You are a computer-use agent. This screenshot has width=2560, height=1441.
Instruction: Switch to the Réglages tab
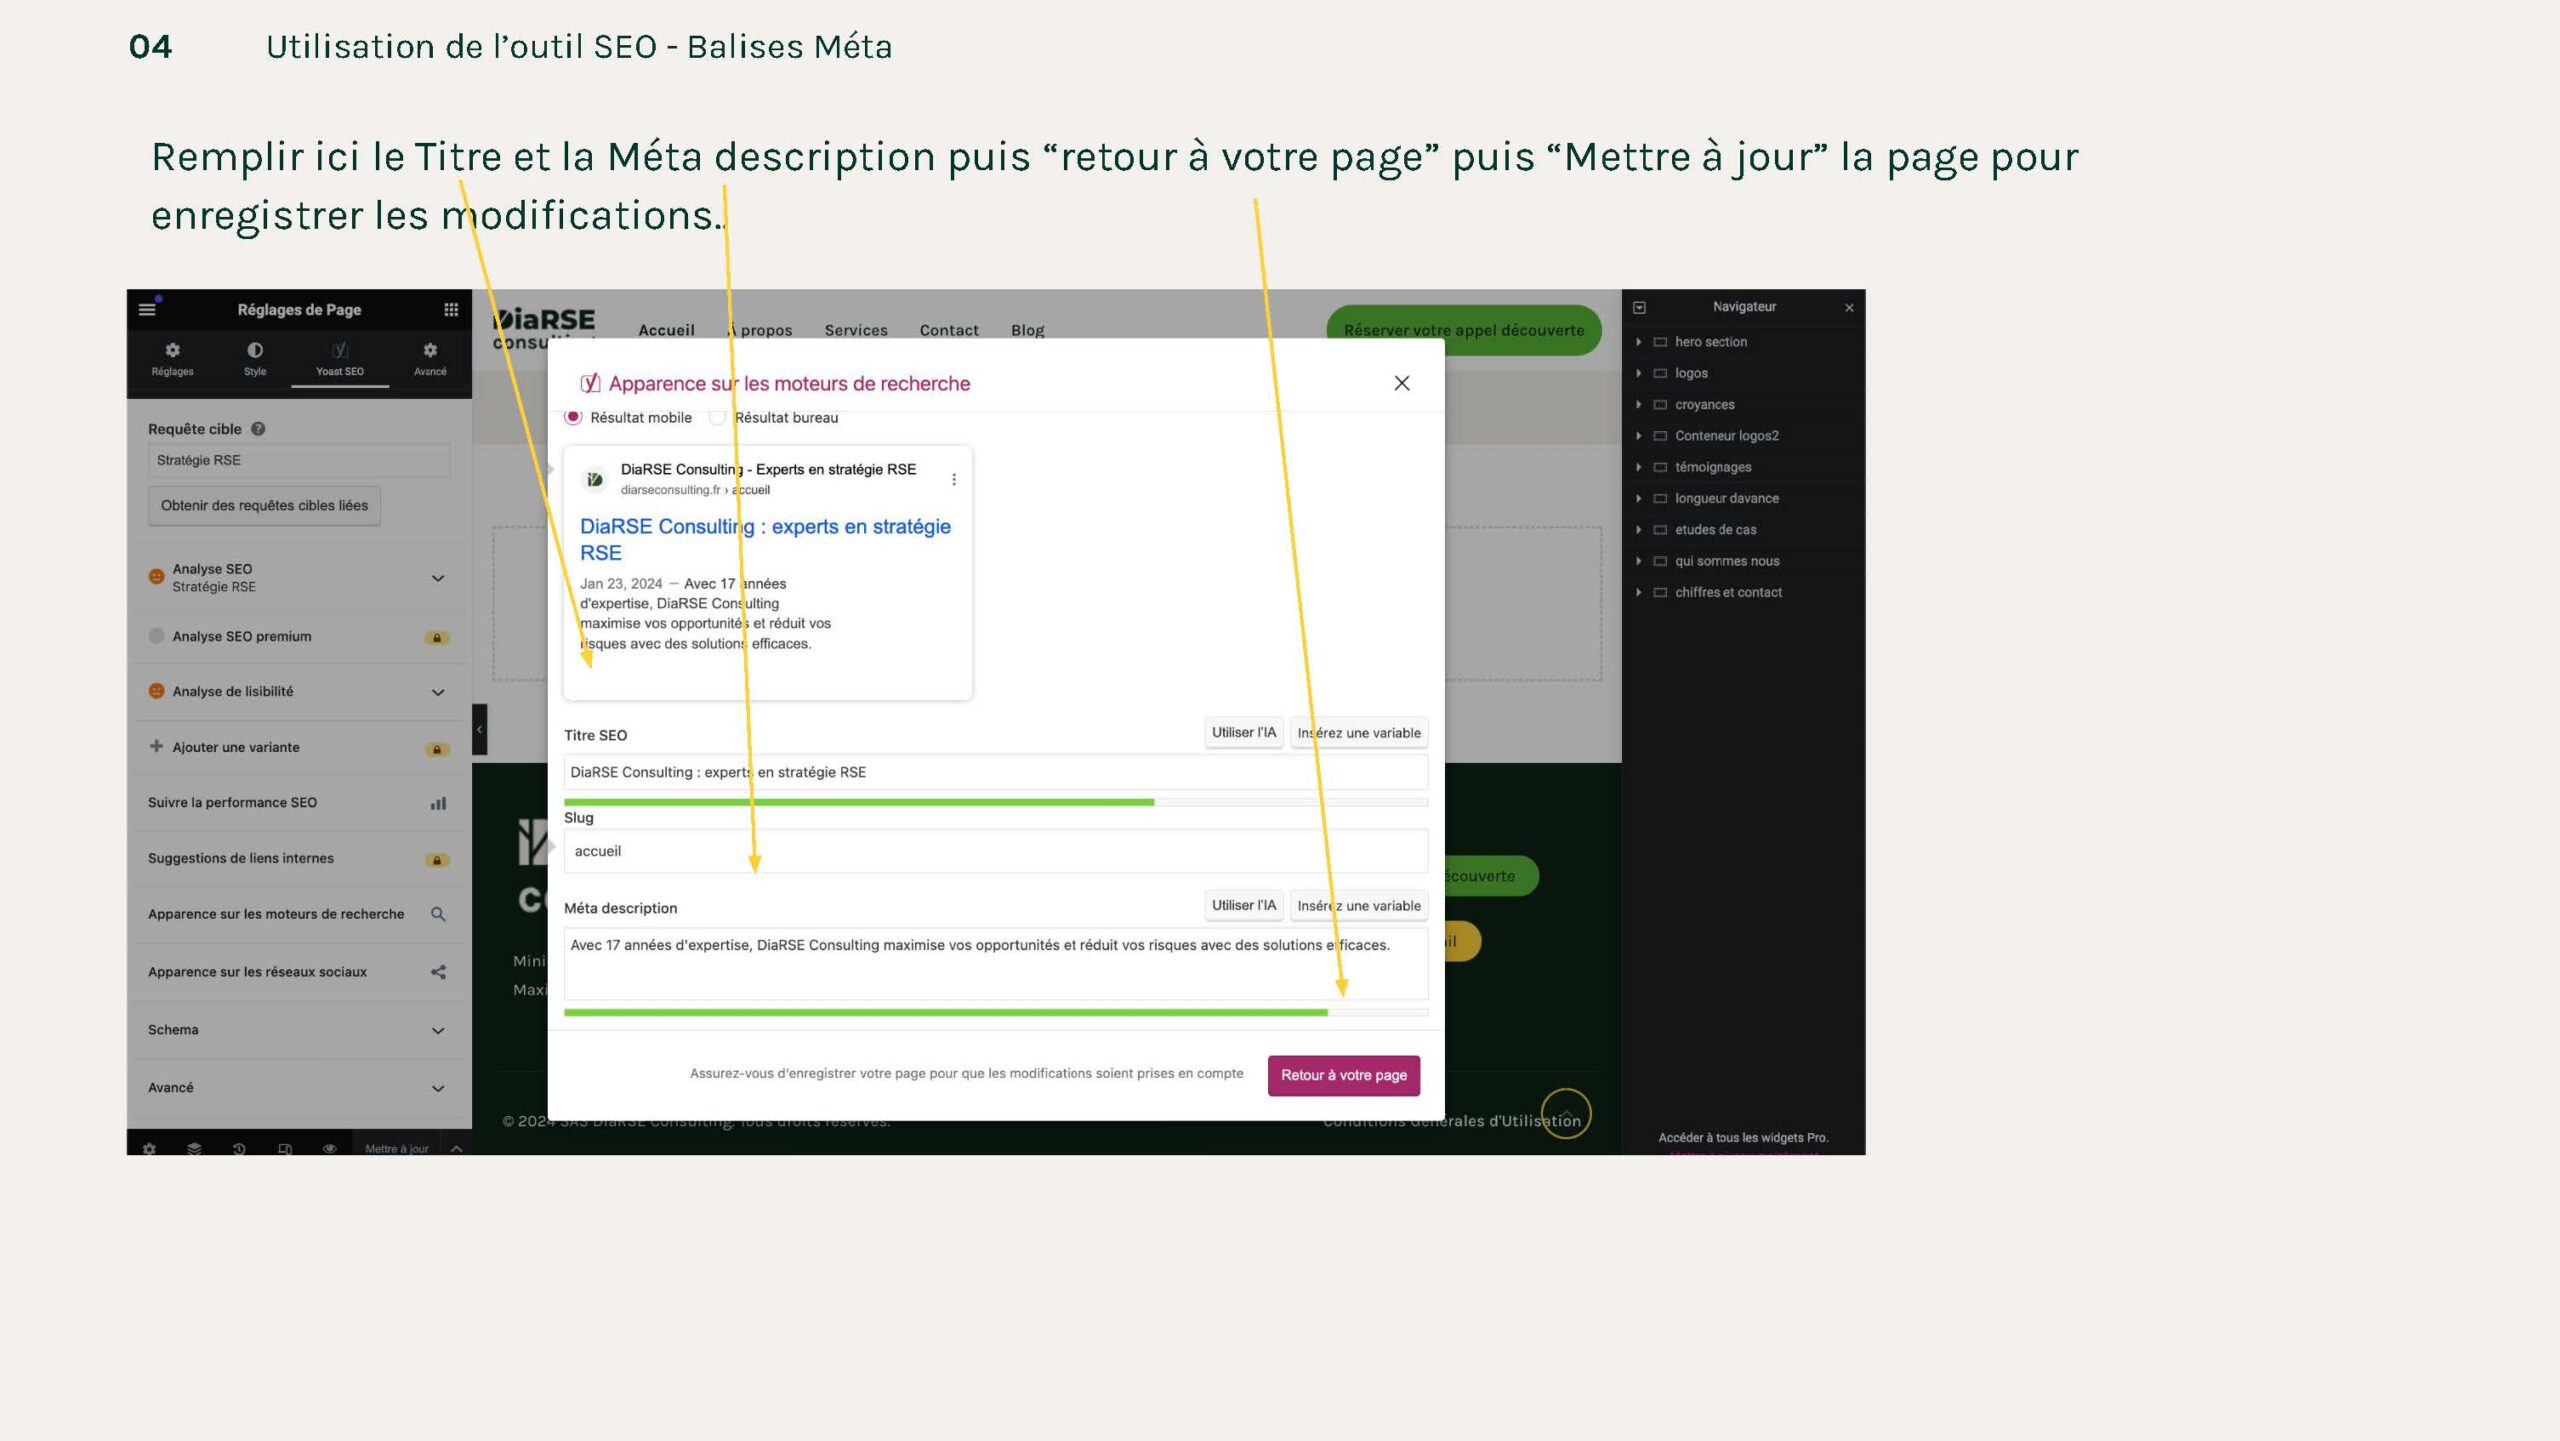pos(172,359)
